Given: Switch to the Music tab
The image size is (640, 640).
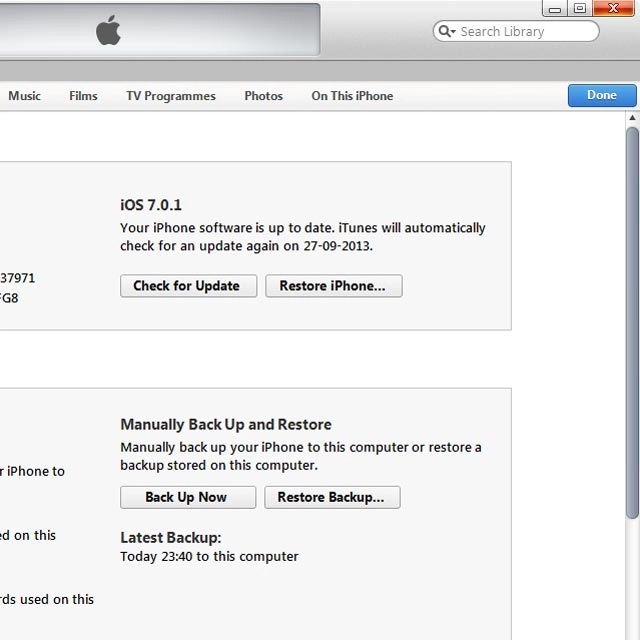Looking at the screenshot, I should (x=25, y=96).
